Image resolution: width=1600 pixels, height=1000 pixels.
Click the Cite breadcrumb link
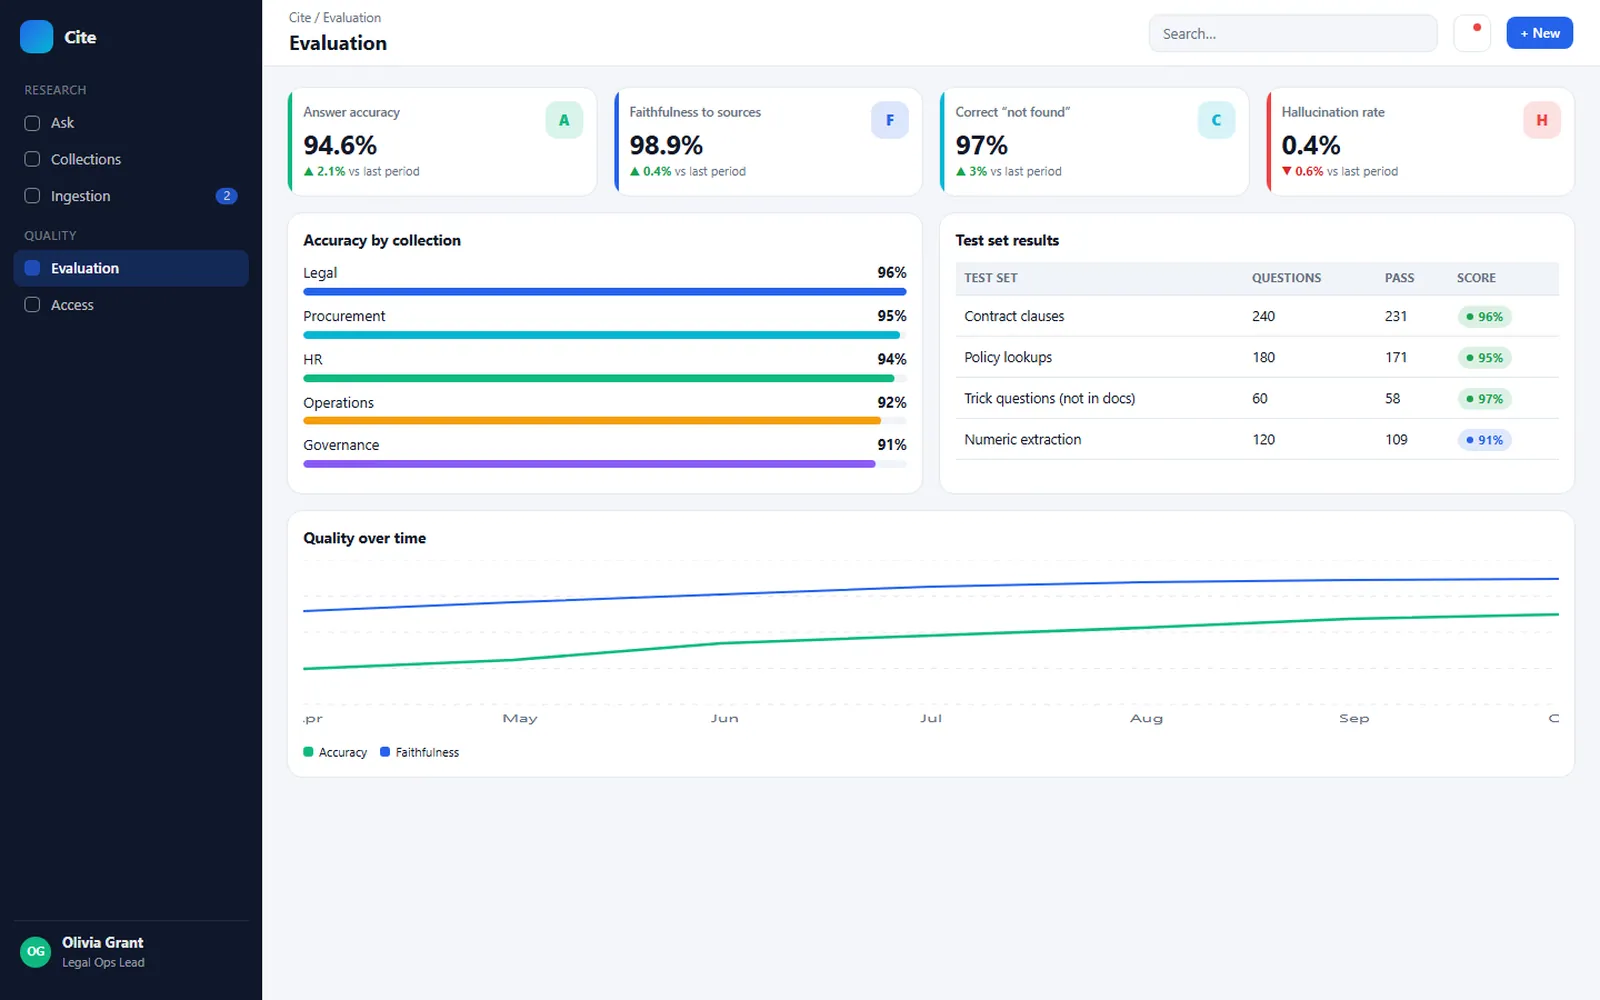tap(300, 18)
